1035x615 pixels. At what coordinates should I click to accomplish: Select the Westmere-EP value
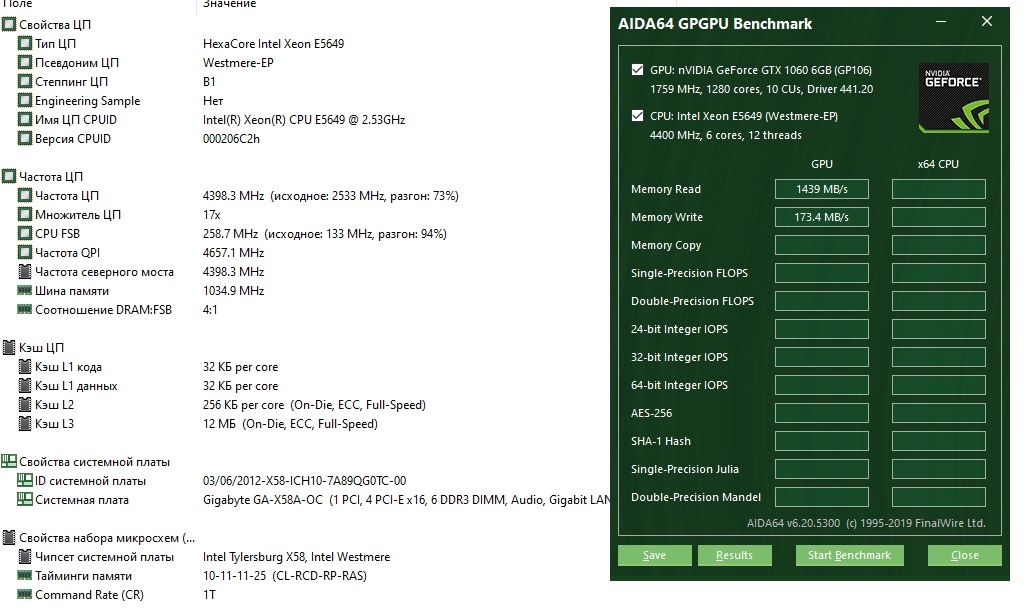point(238,63)
